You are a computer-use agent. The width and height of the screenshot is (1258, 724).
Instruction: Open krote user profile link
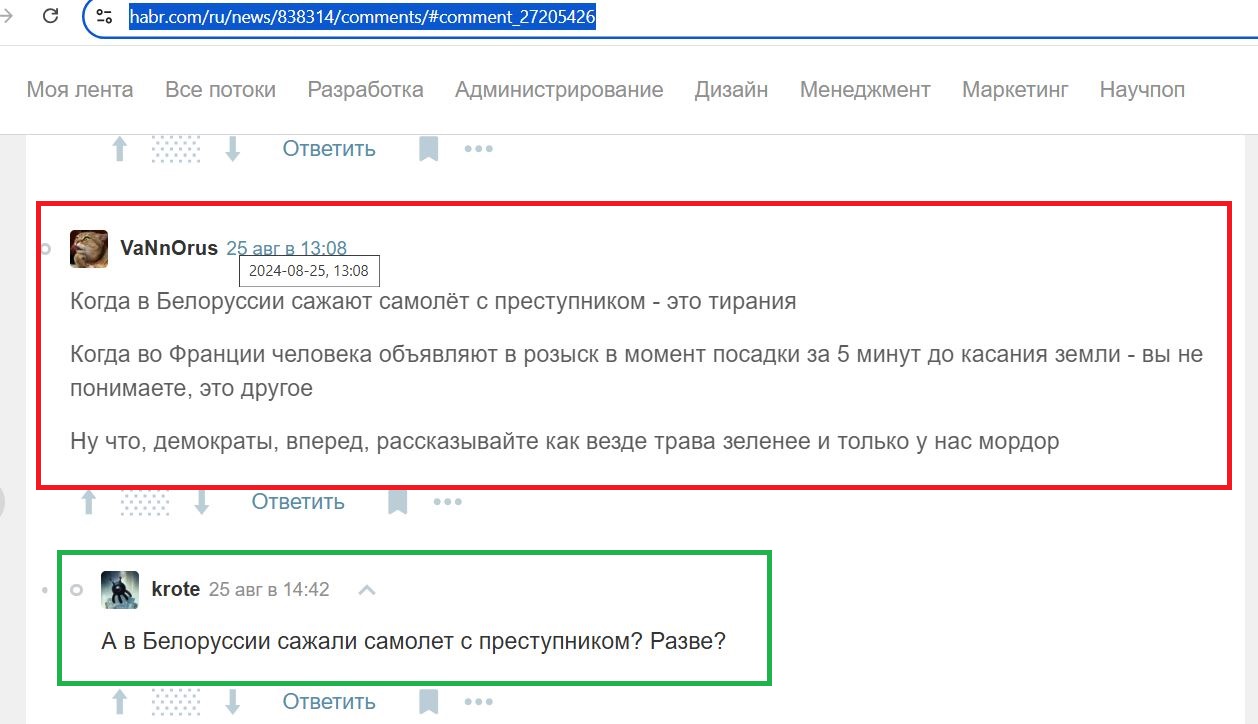coord(176,590)
